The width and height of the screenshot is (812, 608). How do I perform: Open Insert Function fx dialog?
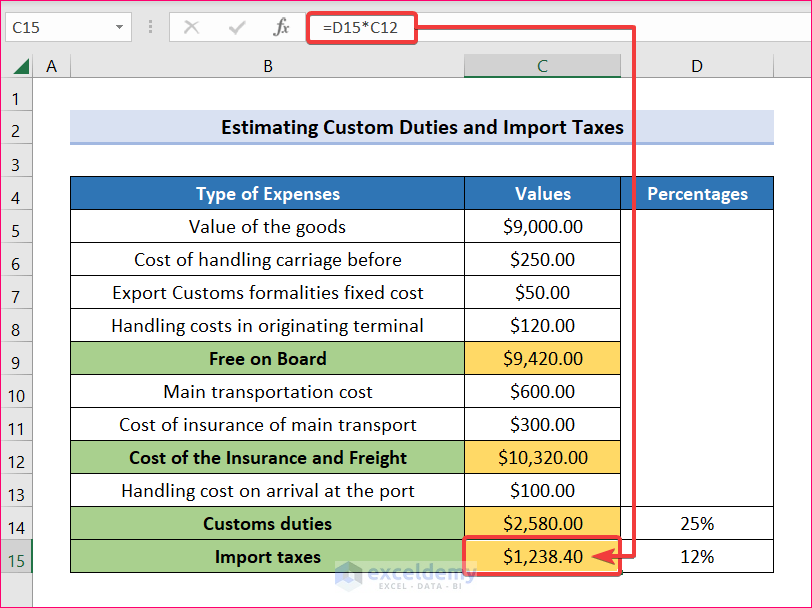[282, 28]
